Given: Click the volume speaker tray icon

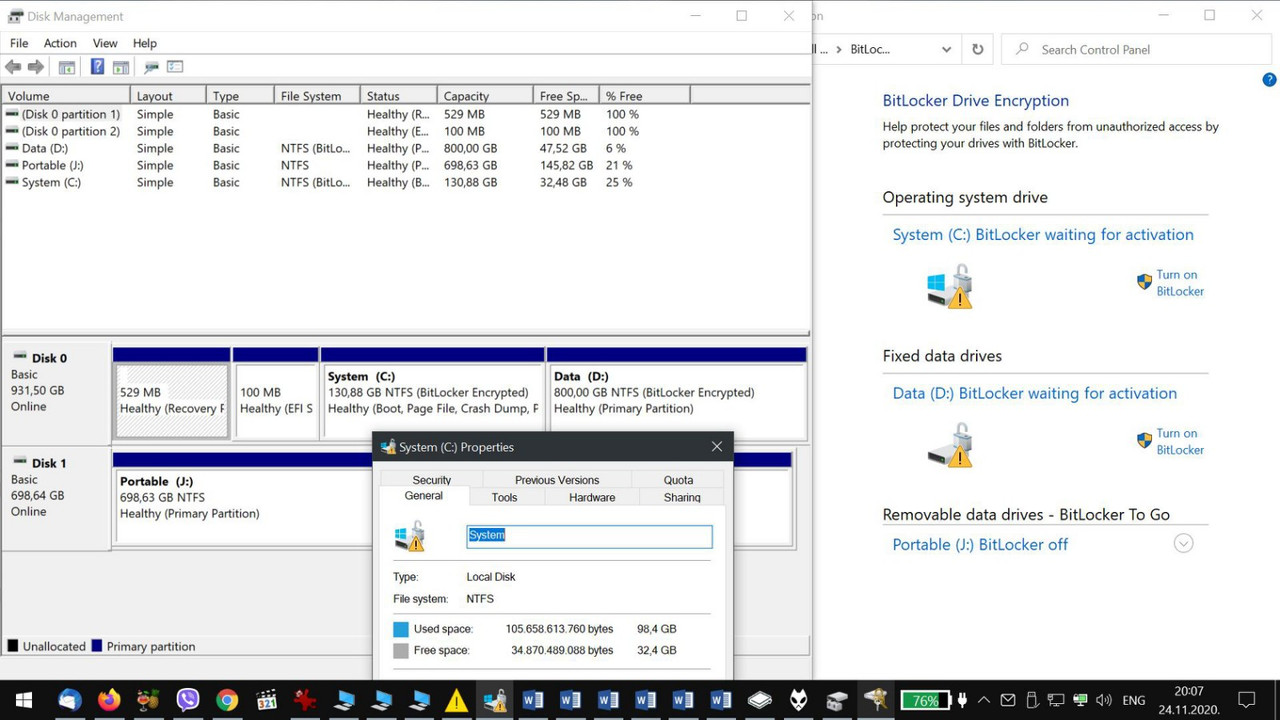Looking at the screenshot, I should coord(1104,700).
